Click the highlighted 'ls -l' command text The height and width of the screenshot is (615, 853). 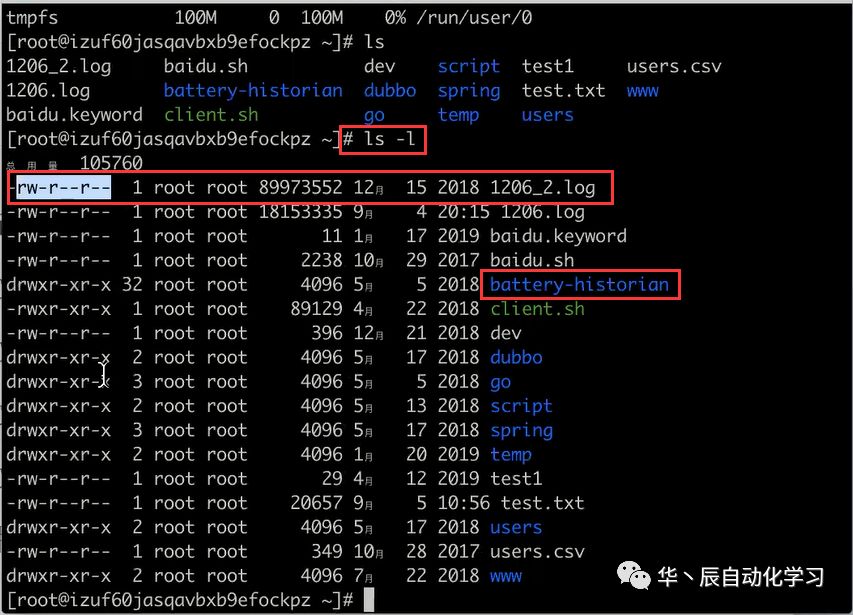pos(385,139)
